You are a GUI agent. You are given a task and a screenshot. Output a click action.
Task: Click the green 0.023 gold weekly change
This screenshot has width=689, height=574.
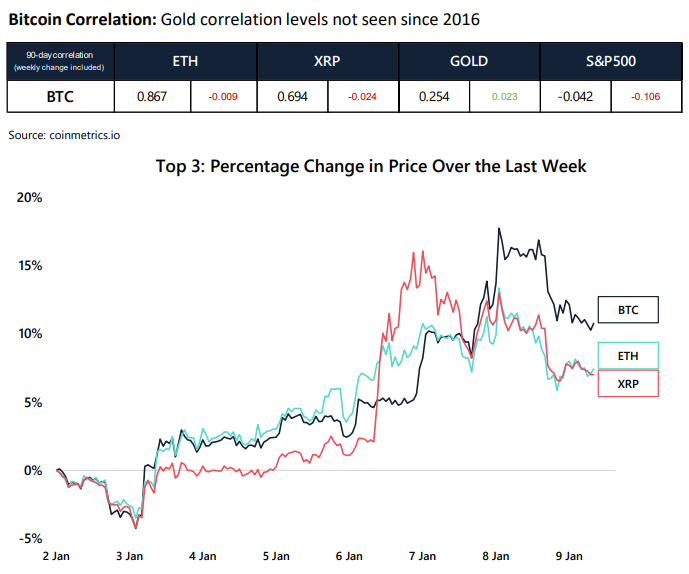coord(505,97)
